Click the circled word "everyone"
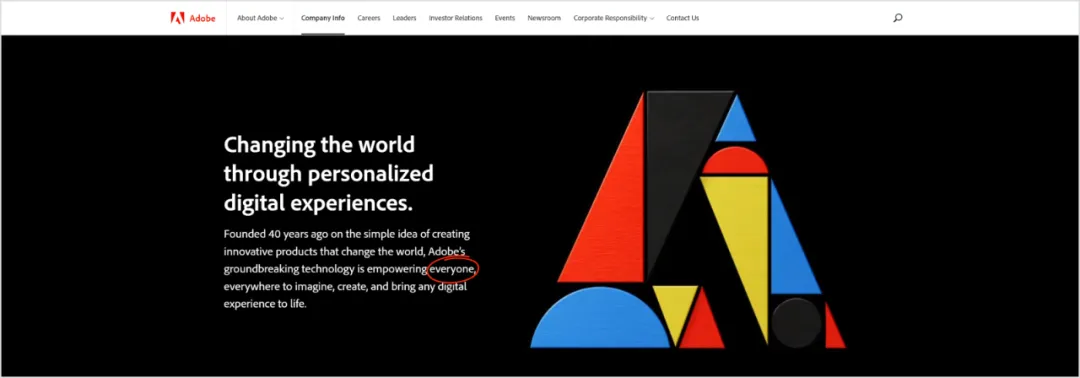 click(452, 269)
